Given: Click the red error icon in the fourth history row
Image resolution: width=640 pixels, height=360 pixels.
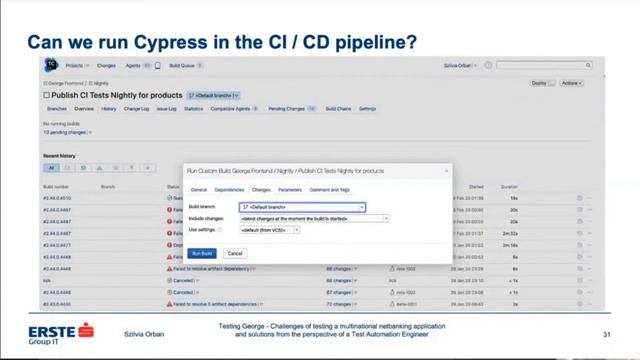Looking at the screenshot, I should pyautogui.click(x=169, y=233).
